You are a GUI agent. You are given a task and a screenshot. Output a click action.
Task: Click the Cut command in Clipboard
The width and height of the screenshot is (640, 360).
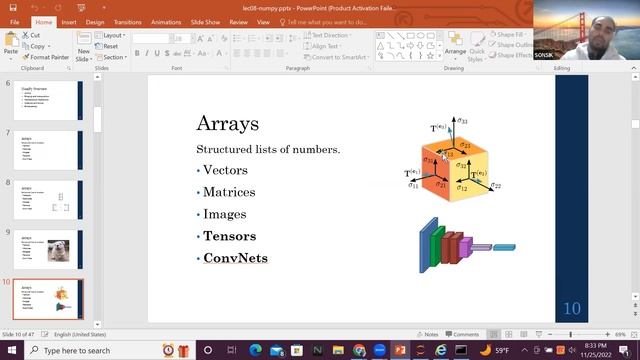pyautogui.click(x=31, y=36)
